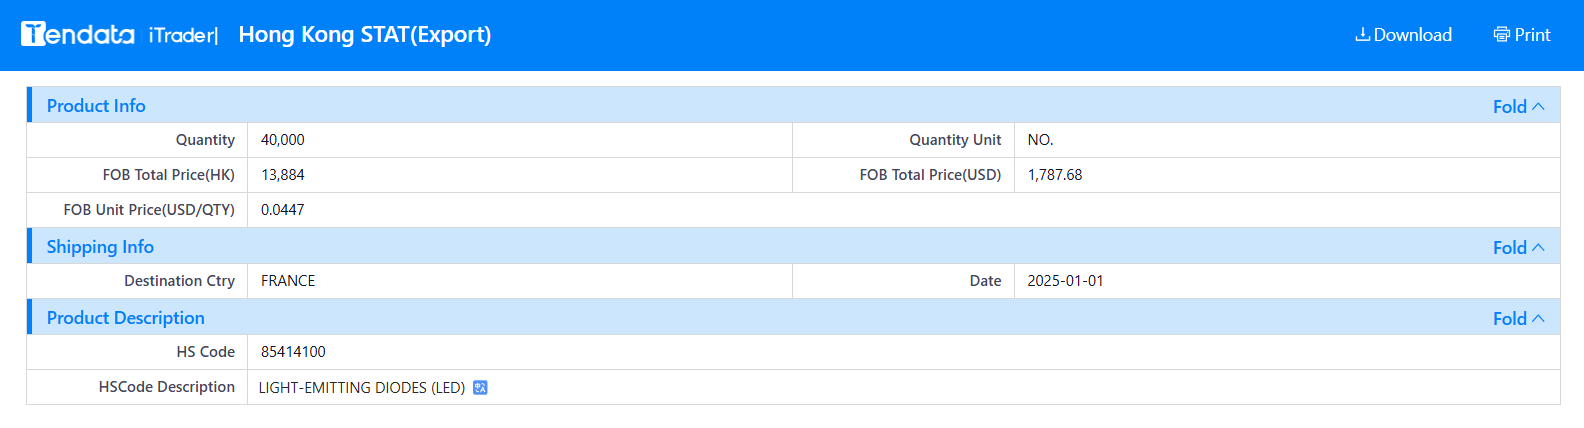Click the translate icon beside LED description
The image size is (1584, 428).
tap(480, 388)
